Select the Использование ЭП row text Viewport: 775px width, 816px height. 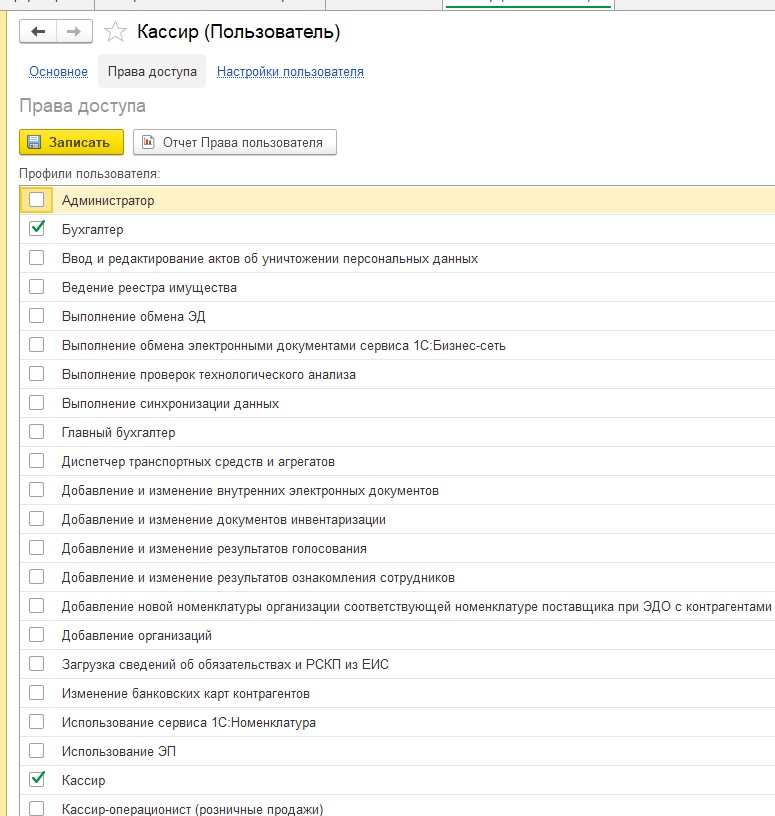[x=119, y=751]
